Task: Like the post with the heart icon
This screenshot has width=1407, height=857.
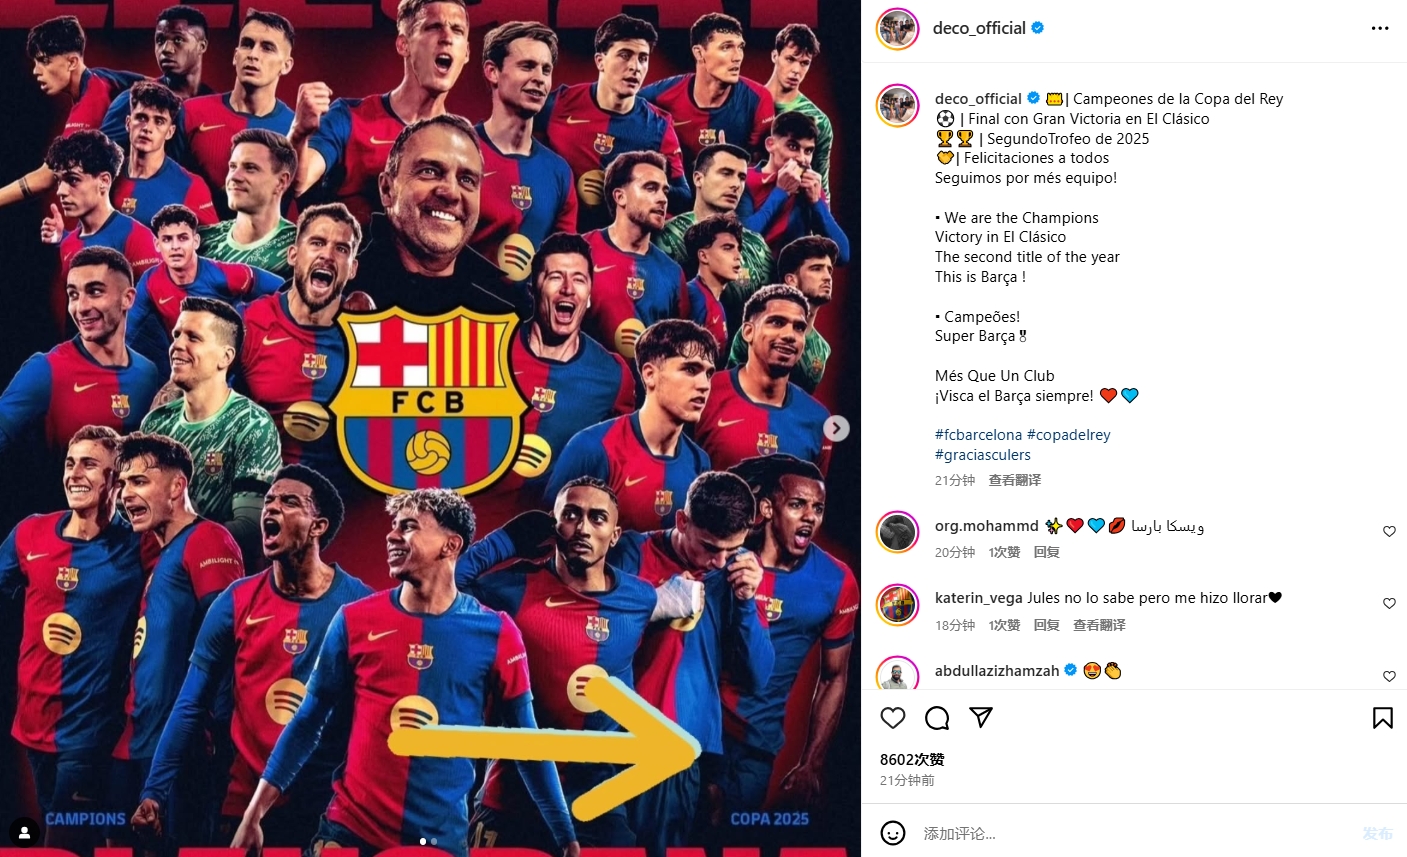Action: click(x=893, y=718)
